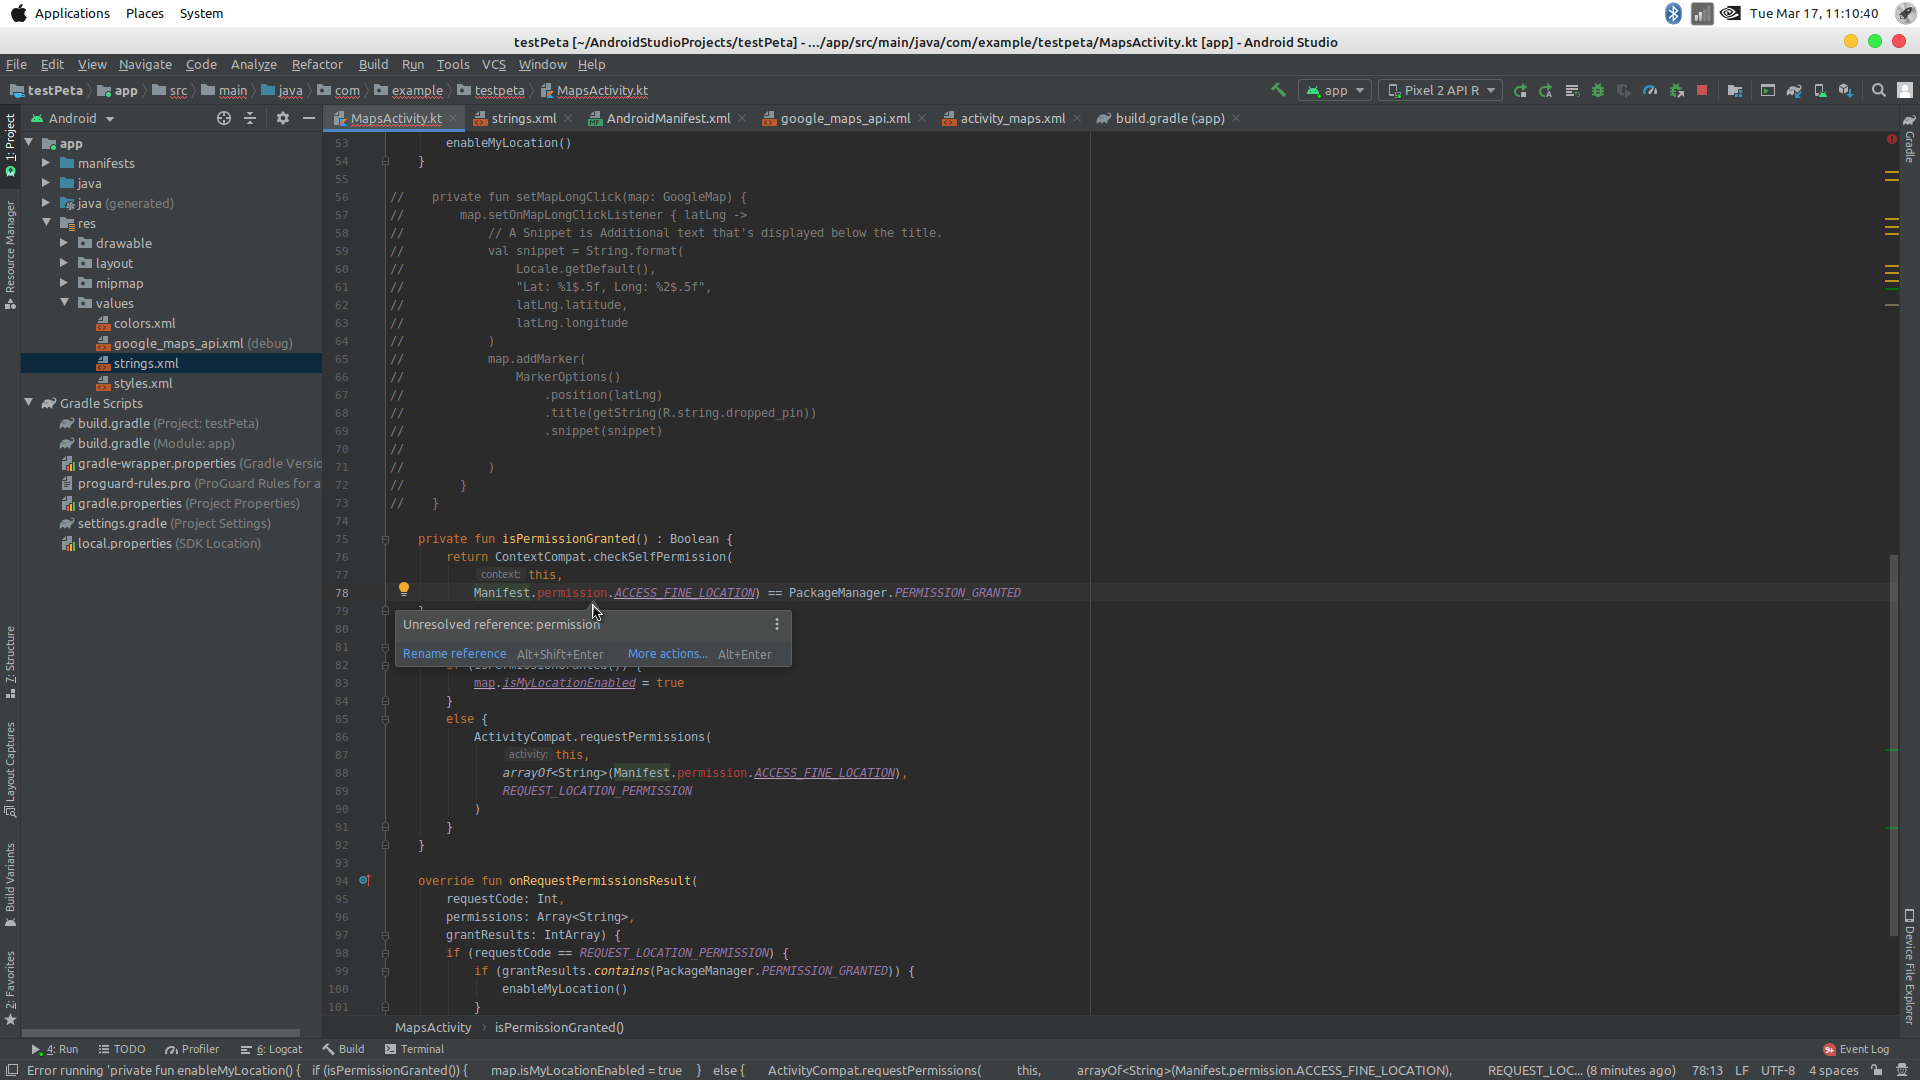Screen dimensions: 1920x1080
Task: Toggle the Terminal tool window
Action: click(x=414, y=1049)
